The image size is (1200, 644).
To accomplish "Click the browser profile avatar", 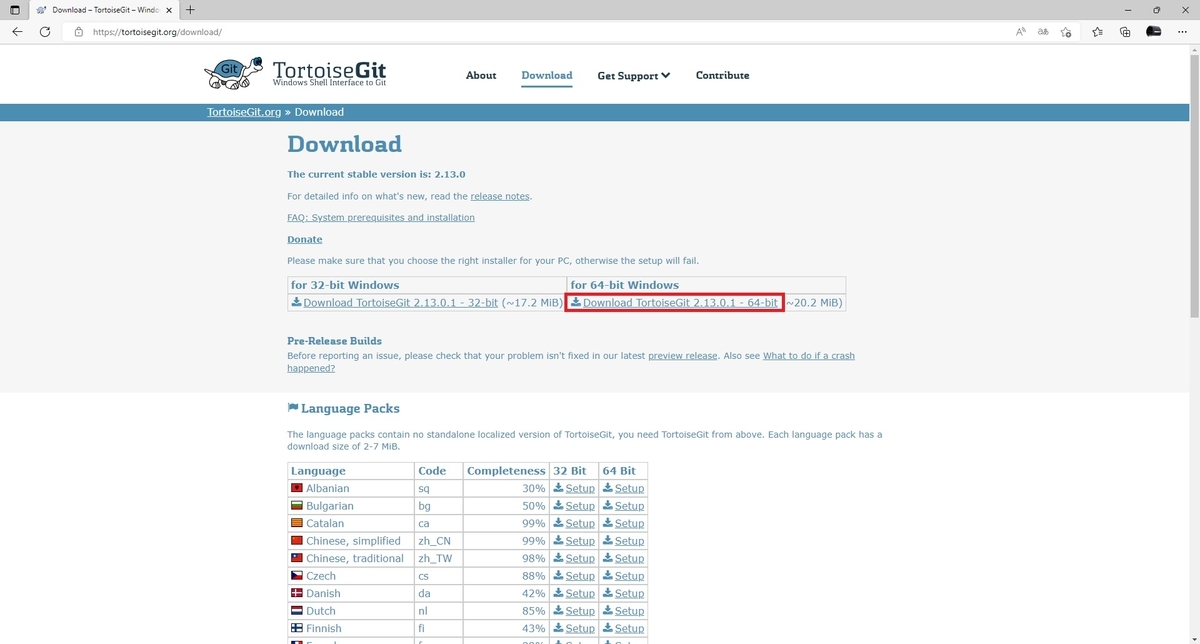I will (x=1153, y=32).
